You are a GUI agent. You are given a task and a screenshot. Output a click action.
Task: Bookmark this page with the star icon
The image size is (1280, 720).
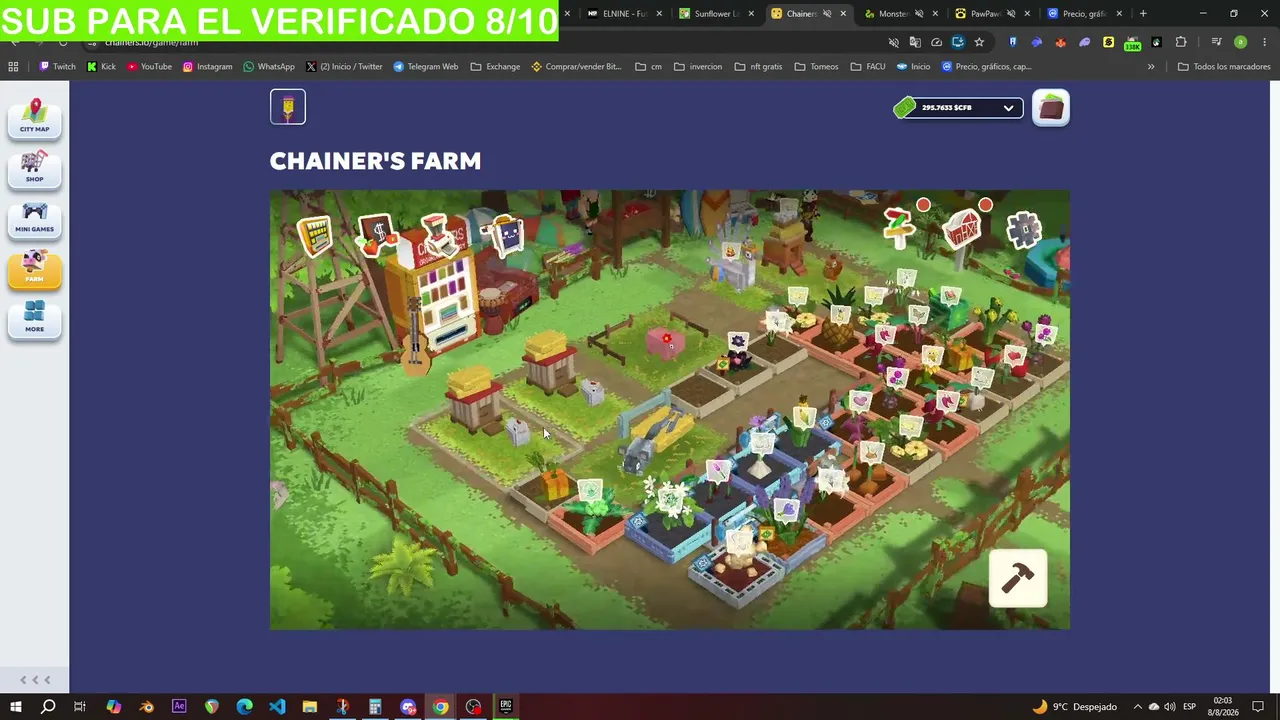tap(979, 42)
